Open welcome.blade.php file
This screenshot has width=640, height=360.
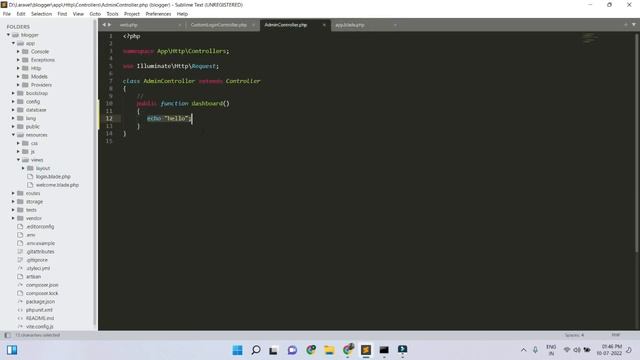57,185
